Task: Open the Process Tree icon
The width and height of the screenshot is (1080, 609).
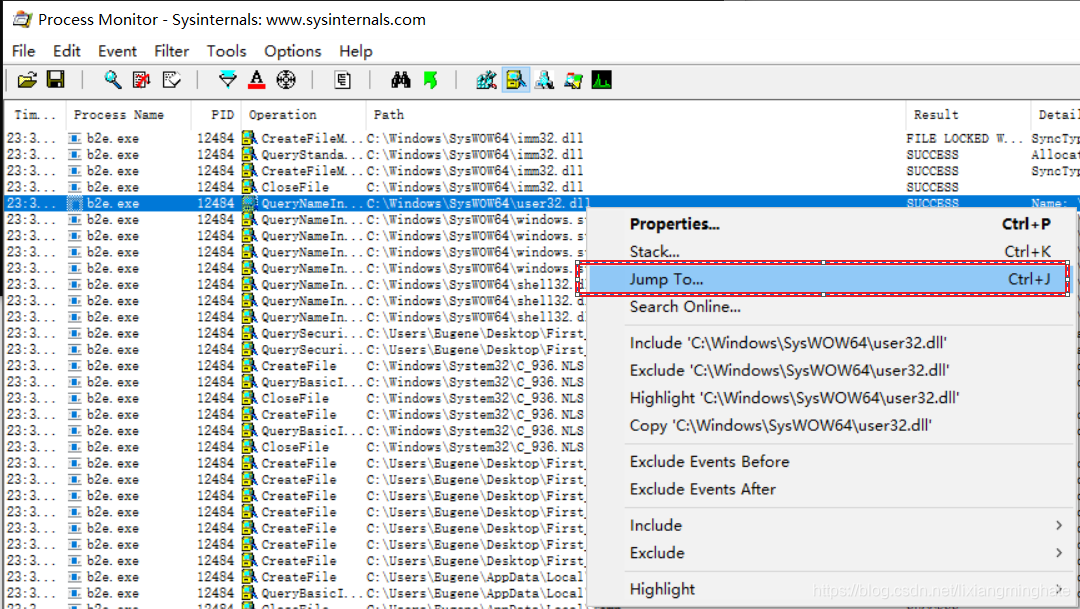Action: [x=342, y=80]
